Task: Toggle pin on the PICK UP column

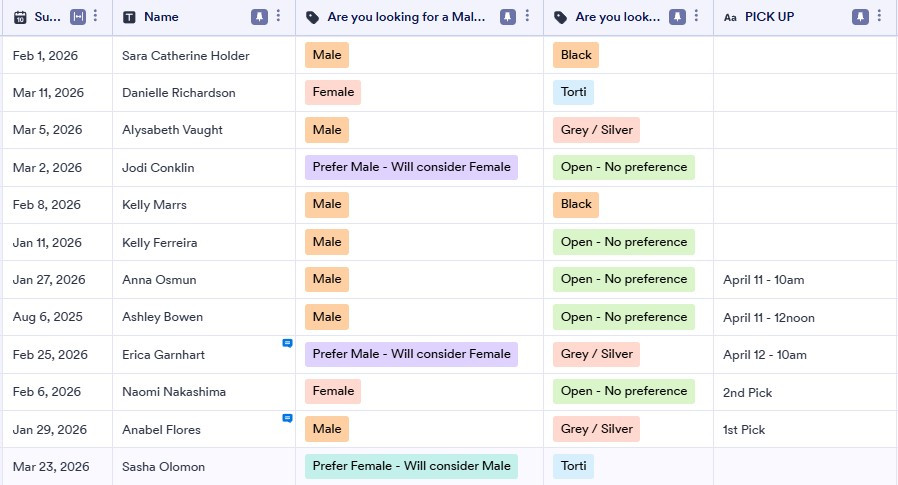Action: coord(860,17)
